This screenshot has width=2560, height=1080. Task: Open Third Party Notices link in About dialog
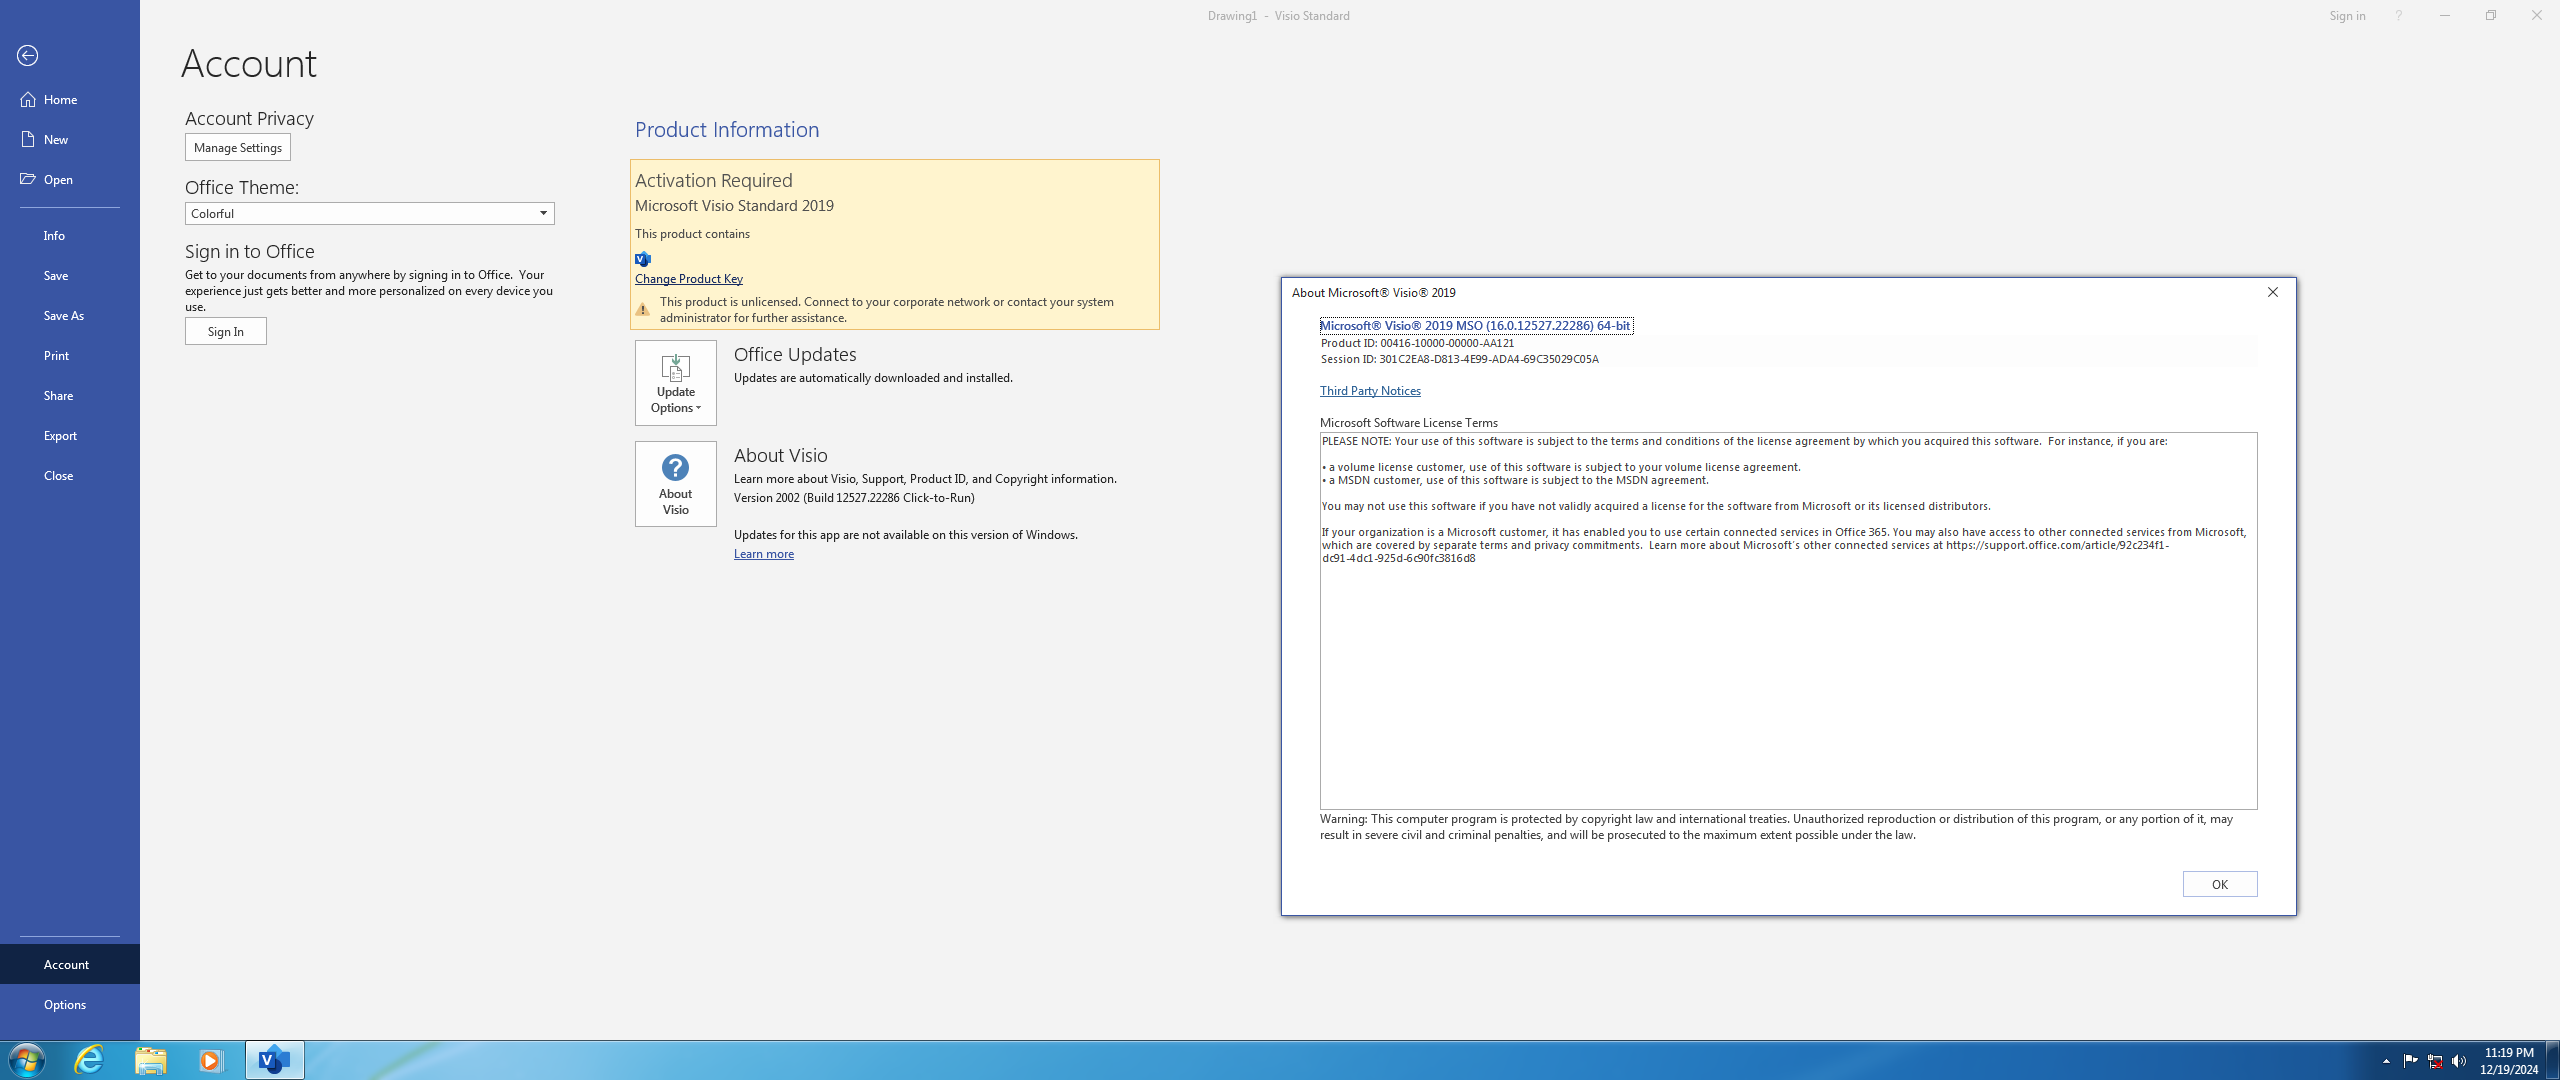1370,391
